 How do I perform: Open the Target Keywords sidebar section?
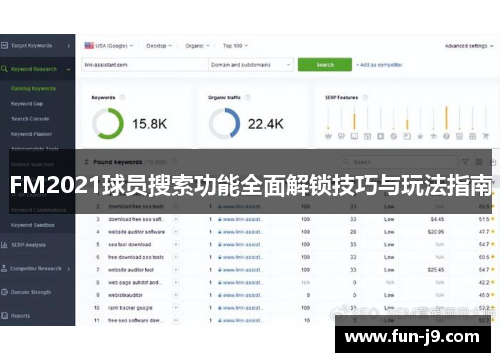32,45
